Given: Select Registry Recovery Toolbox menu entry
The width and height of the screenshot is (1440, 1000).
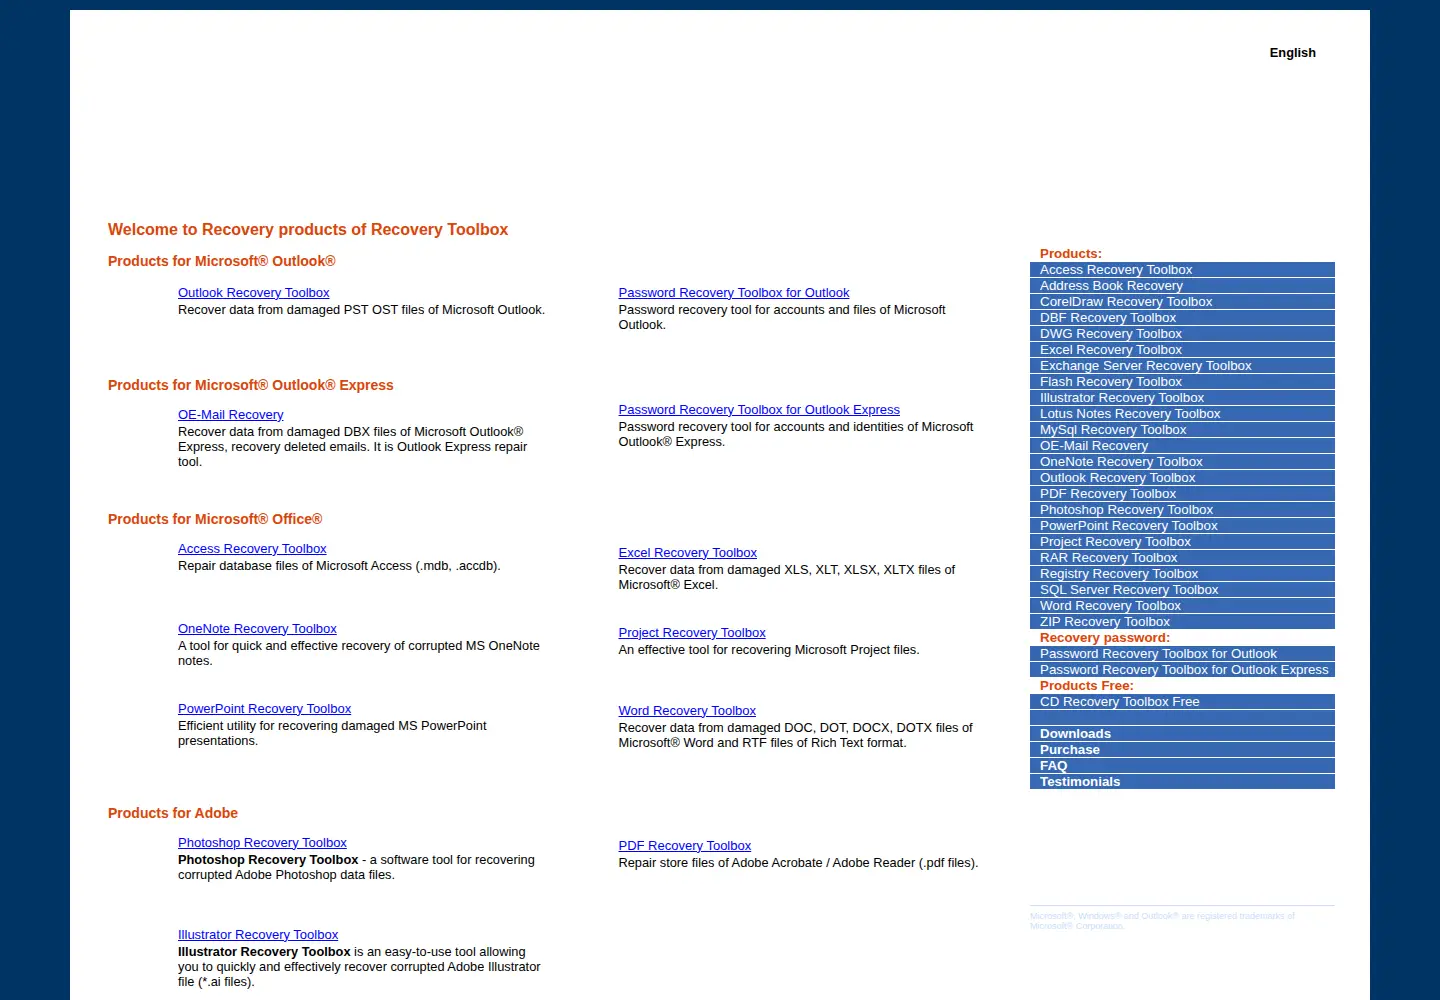Looking at the screenshot, I should click(1182, 574).
